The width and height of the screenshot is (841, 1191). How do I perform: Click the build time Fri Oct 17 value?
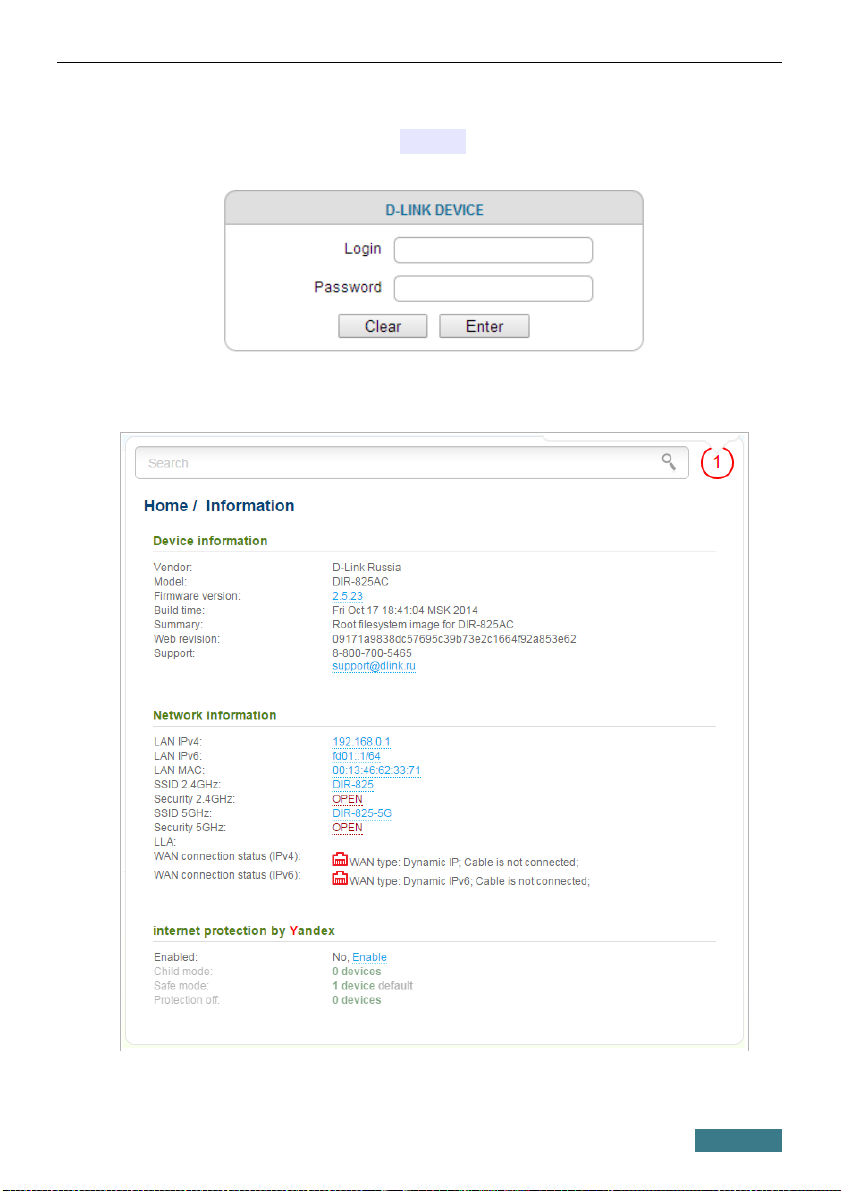coord(405,611)
